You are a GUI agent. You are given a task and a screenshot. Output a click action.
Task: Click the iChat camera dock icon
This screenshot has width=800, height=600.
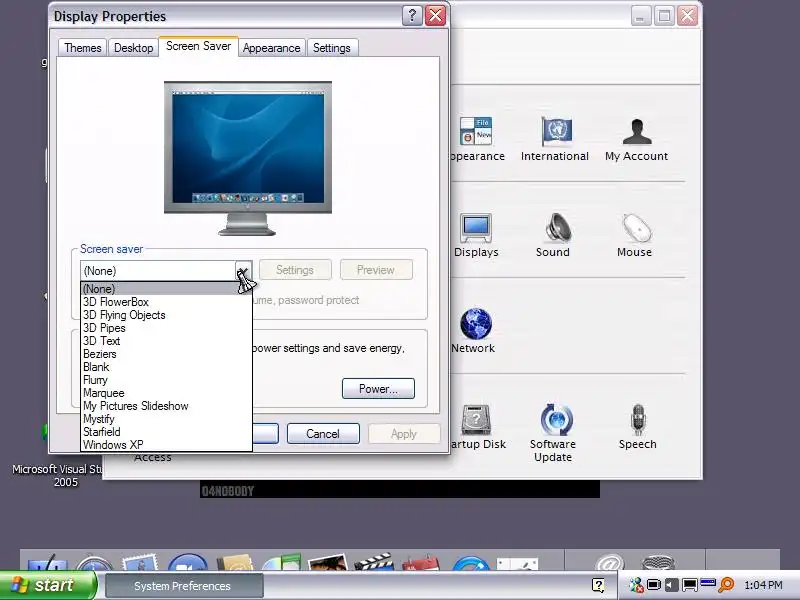click(x=188, y=562)
